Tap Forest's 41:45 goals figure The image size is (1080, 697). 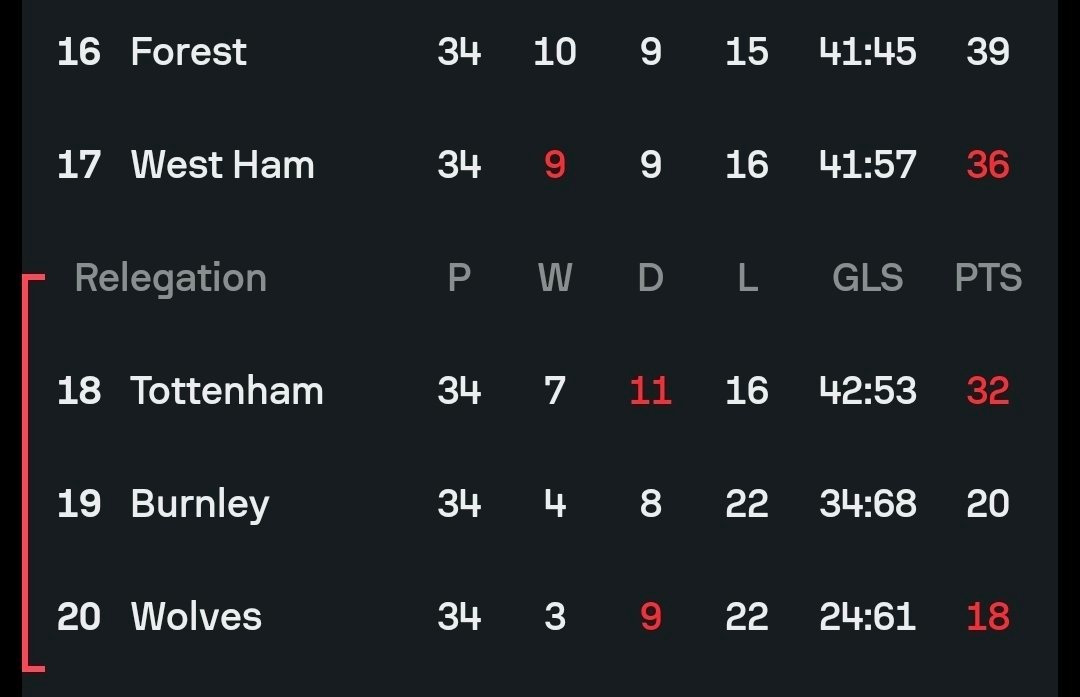coord(867,52)
